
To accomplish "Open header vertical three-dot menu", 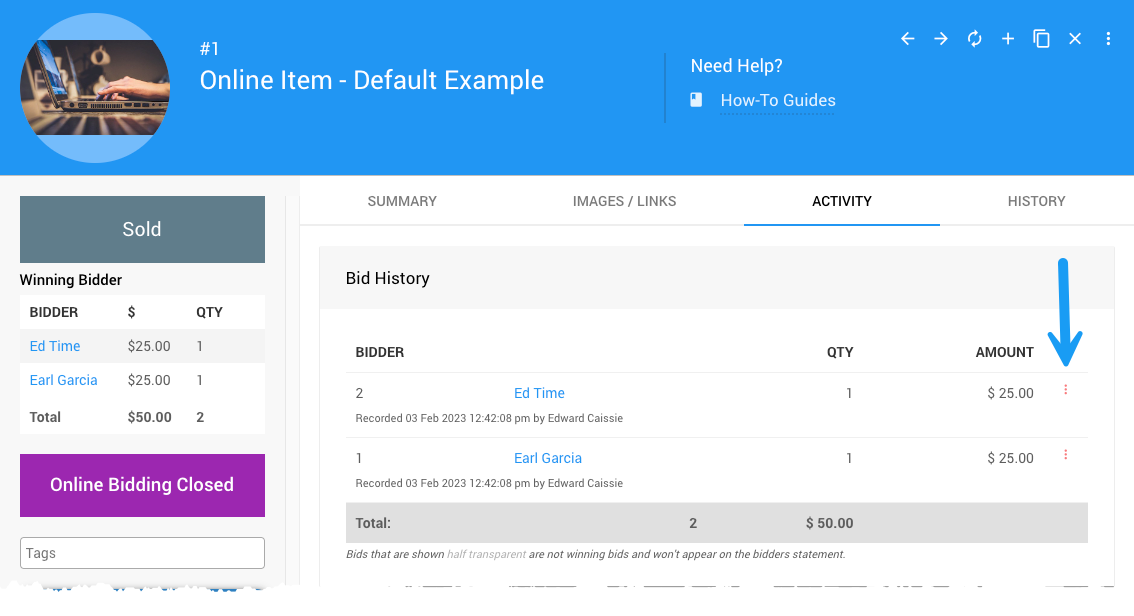I will pyautogui.click(x=1108, y=39).
